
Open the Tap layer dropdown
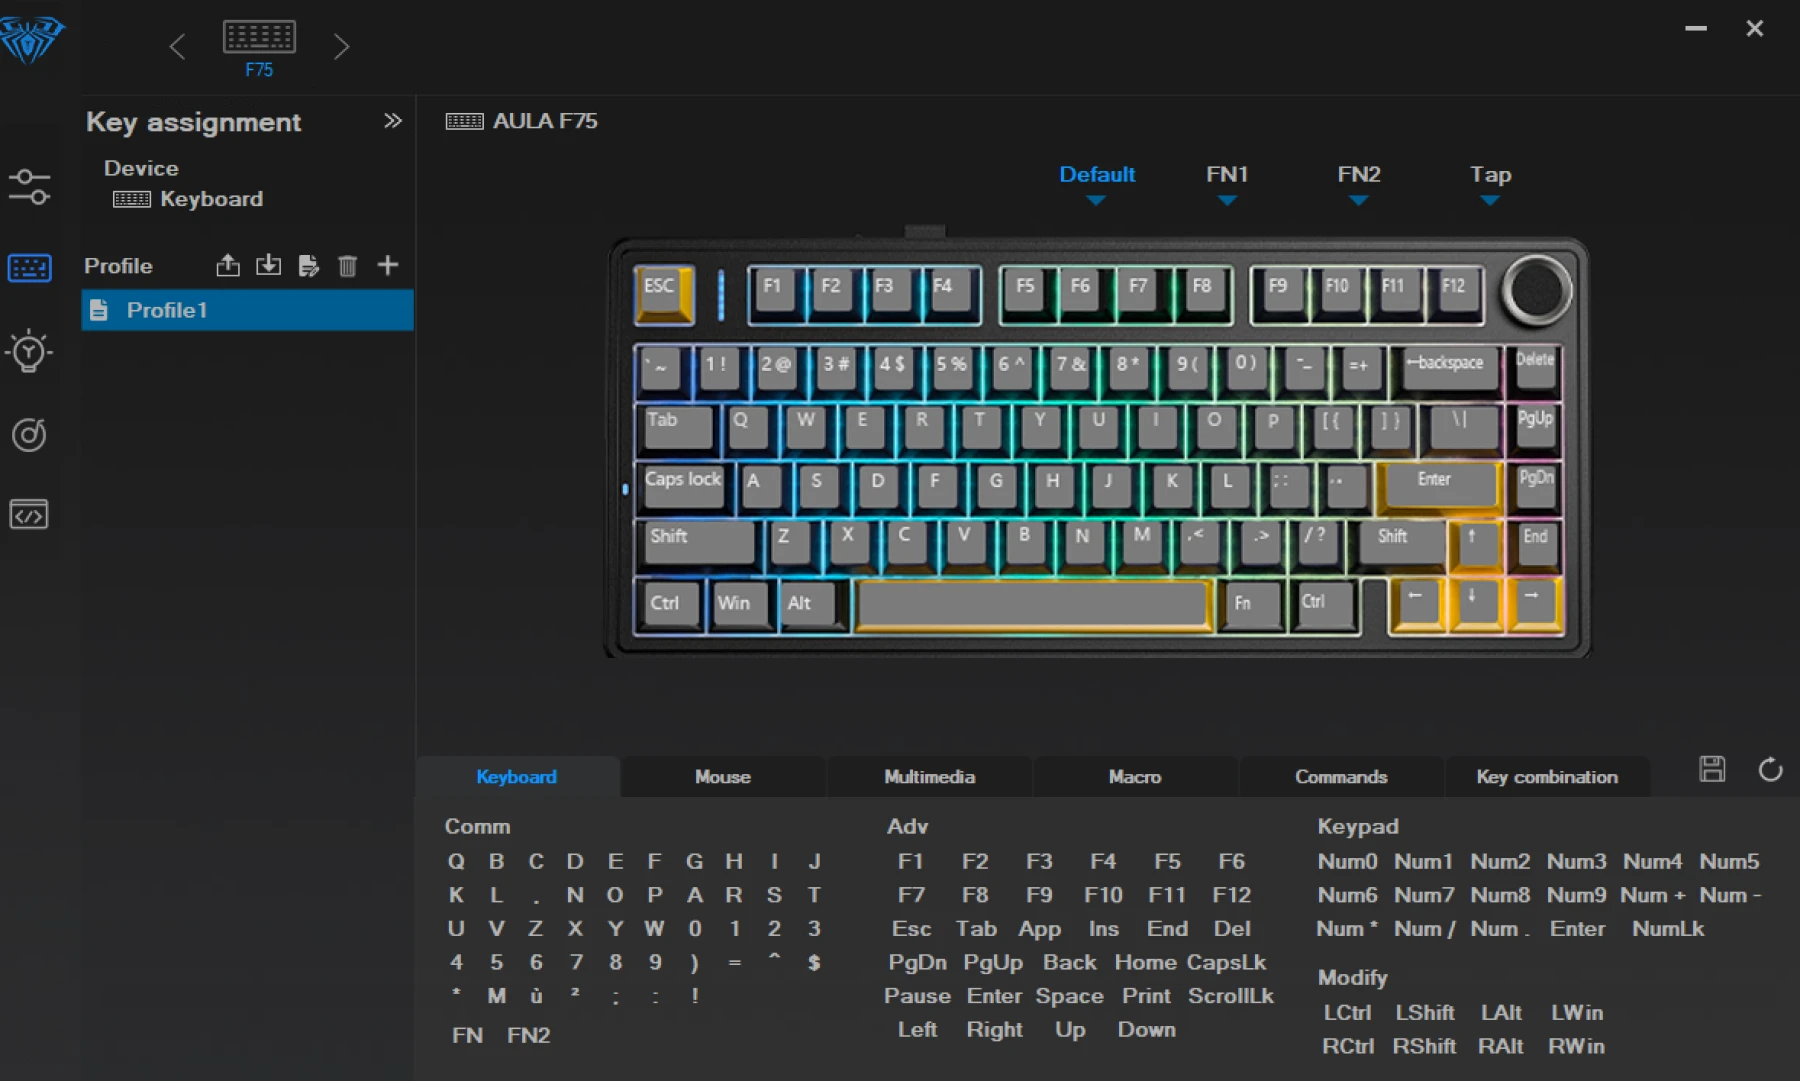click(1490, 184)
